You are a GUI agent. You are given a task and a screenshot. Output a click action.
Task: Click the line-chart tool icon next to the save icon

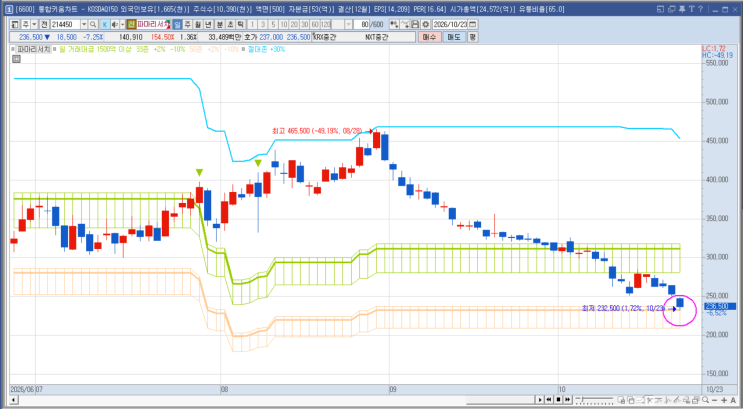click(x=405, y=24)
